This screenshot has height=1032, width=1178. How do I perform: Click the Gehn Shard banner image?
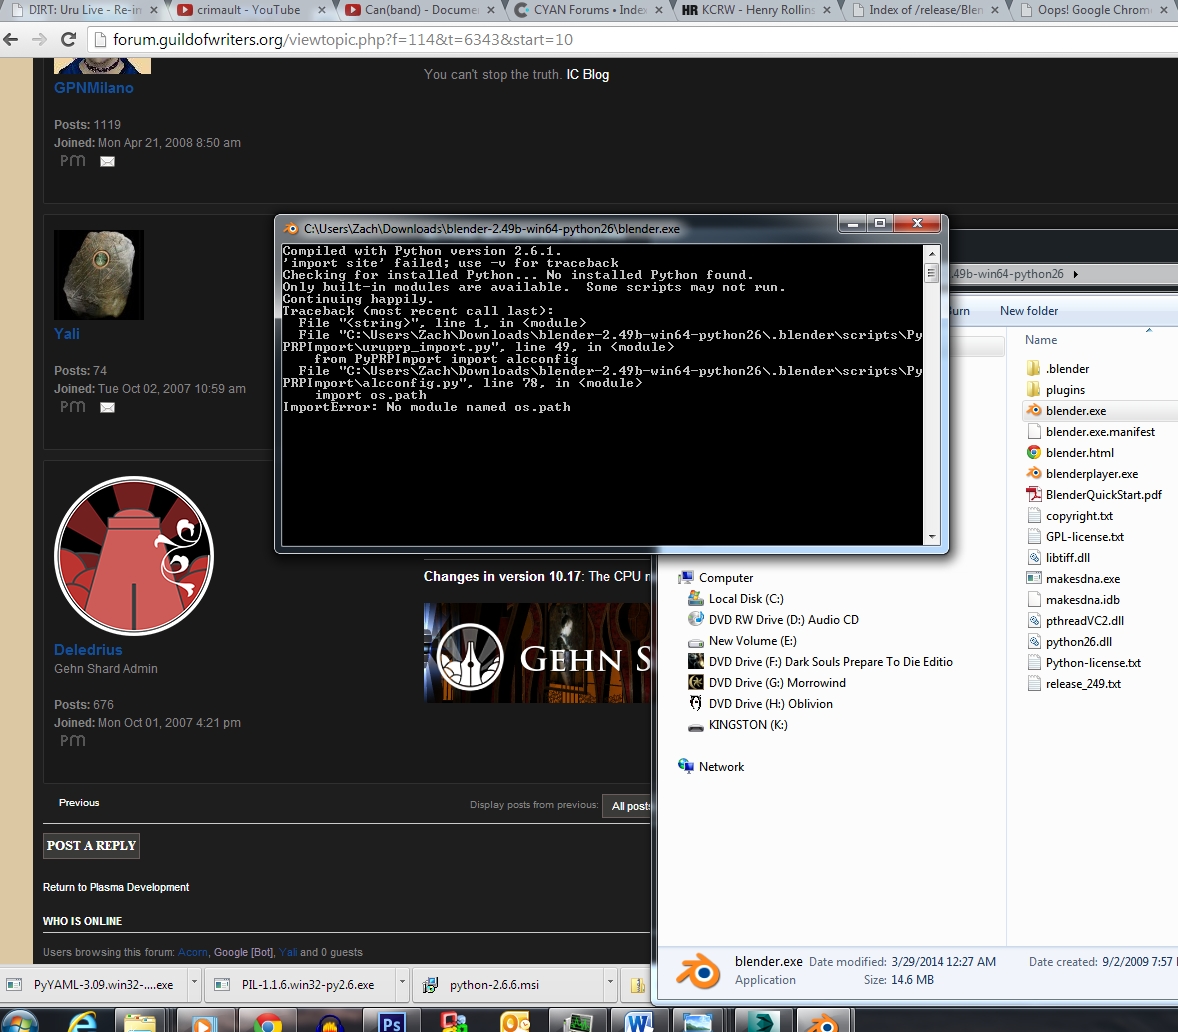point(537,653)
